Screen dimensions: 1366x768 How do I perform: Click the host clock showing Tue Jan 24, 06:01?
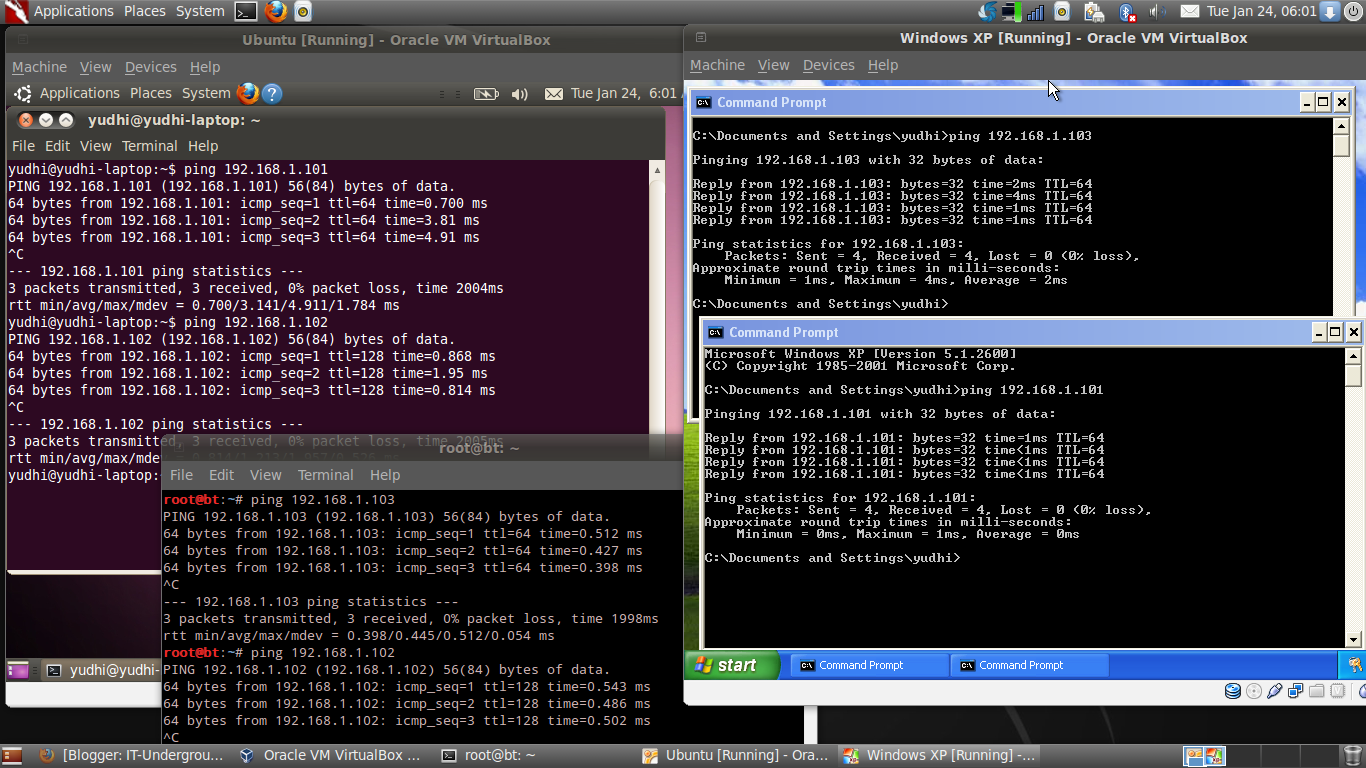[x=1260, y=11]
